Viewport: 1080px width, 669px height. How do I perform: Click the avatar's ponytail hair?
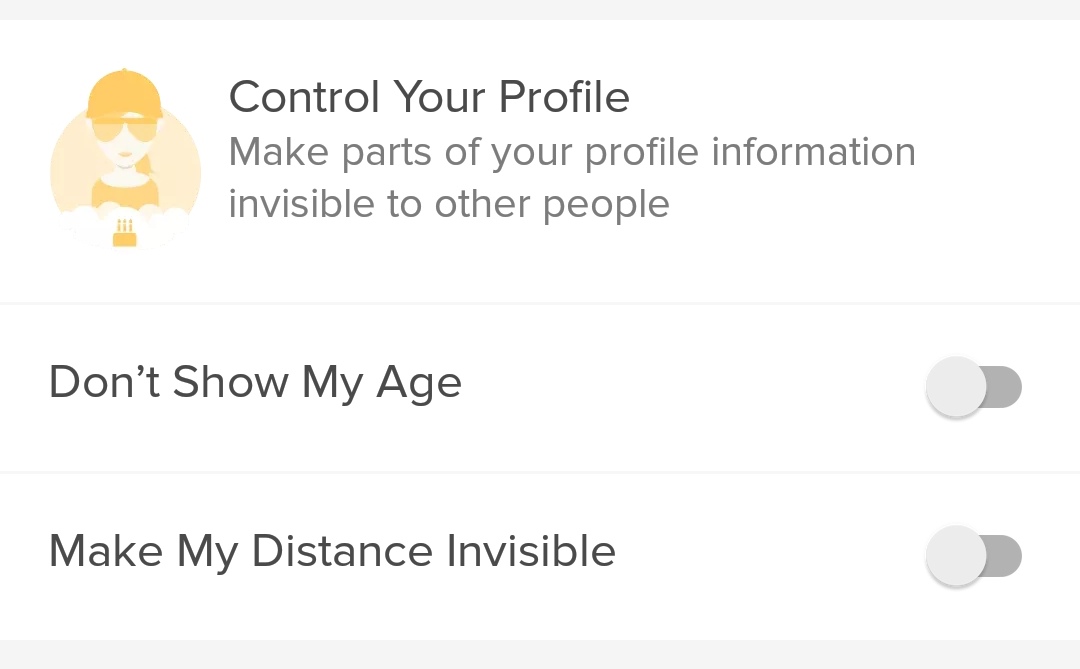(149, 163)
